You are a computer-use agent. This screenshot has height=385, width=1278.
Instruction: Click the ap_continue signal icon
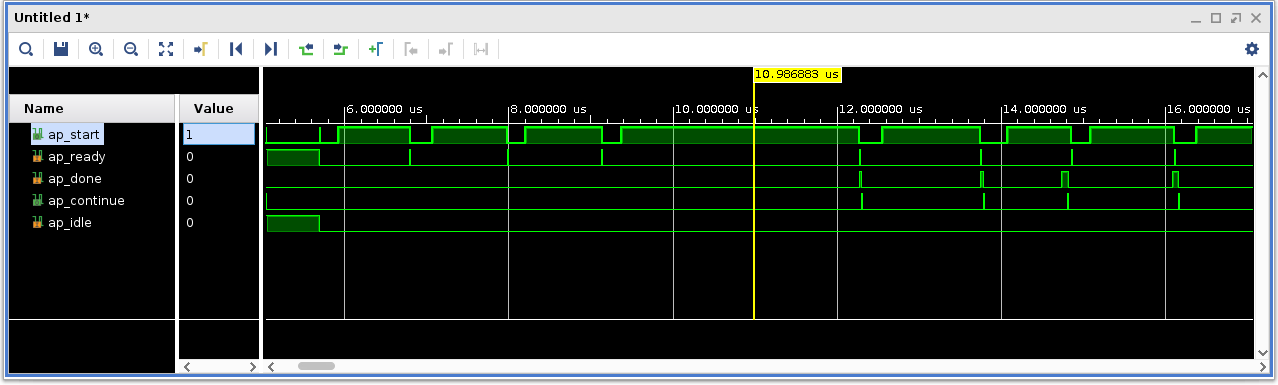(38, 200)
